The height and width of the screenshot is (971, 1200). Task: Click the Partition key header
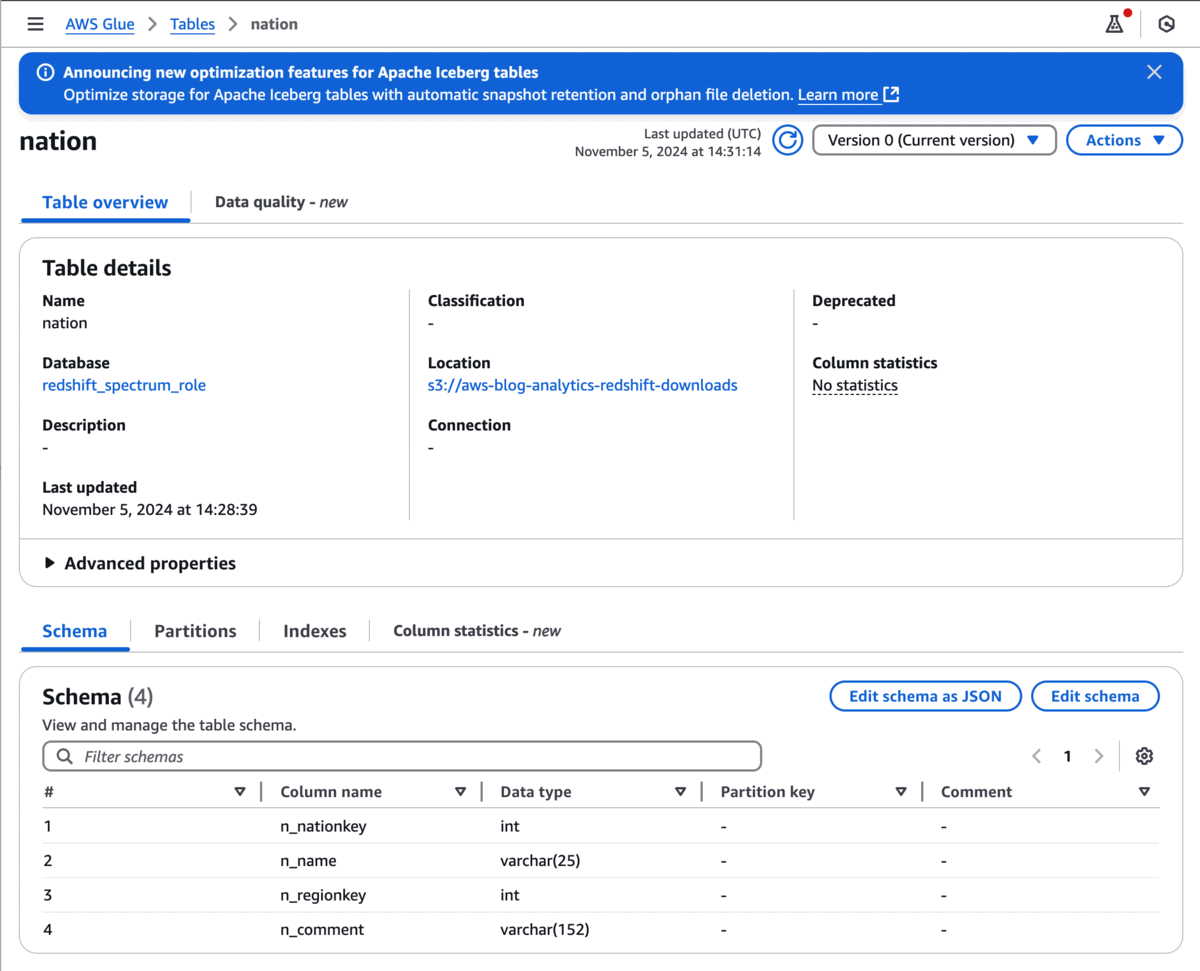point(768,792)
